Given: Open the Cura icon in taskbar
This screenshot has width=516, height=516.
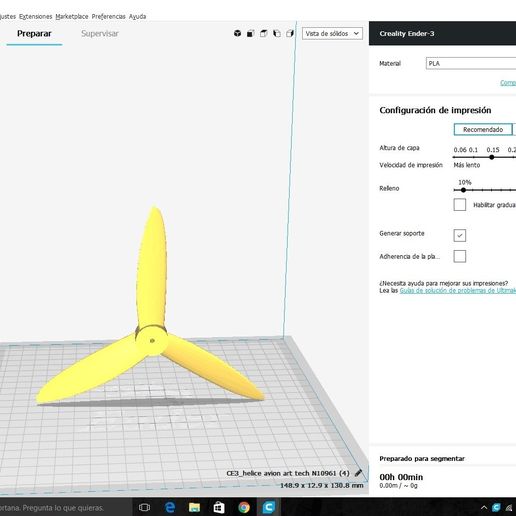Looking at the screenshot, I should (x=269, y=507).
